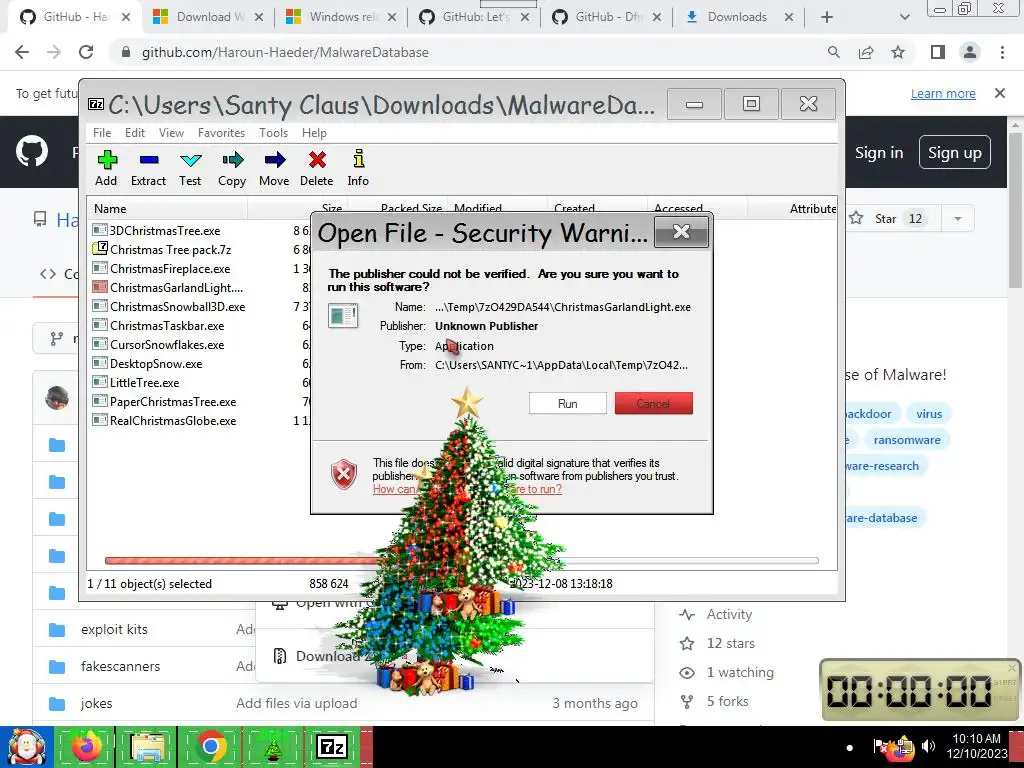Click the Add toolbar icon in 7-Zip

tap(106, 168)
